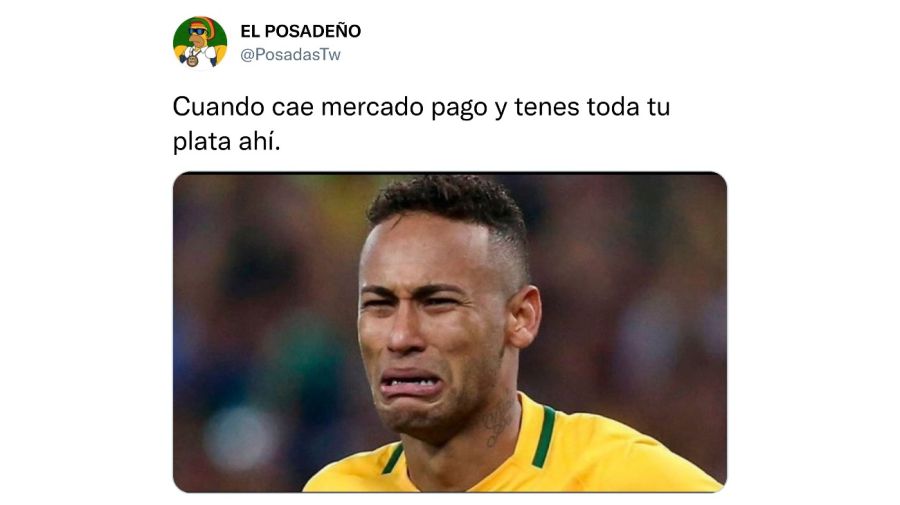Click the tweet's first line starting with Cuando
This screenshot has width=900, height=505.
pyautogui.click(x=421, y=107)
